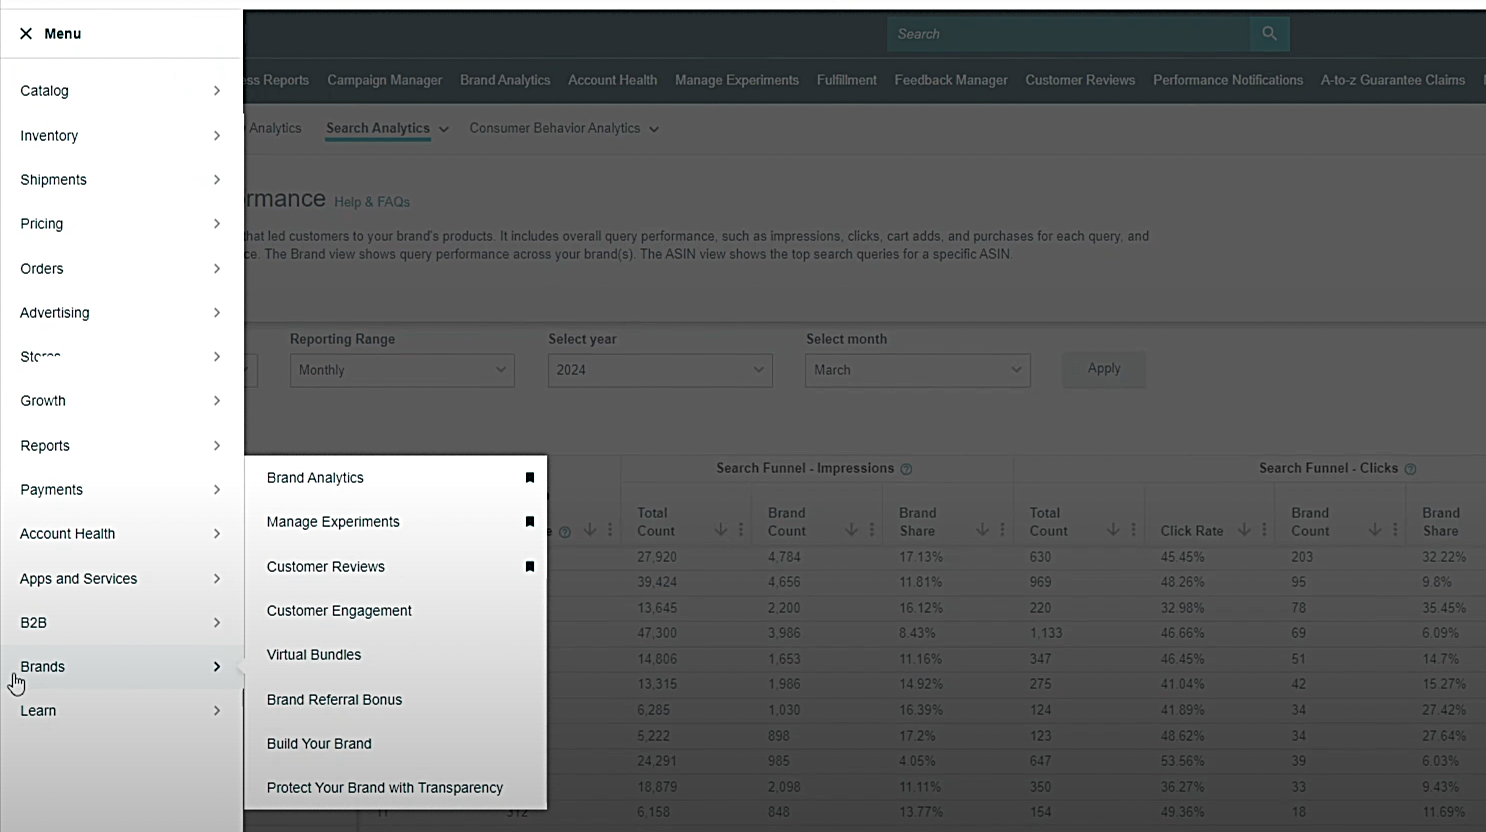This screenshot has height=832, width=1486.
Task: Open help icon beside Search Funnel - Clicks
Action: (1410, 469)
